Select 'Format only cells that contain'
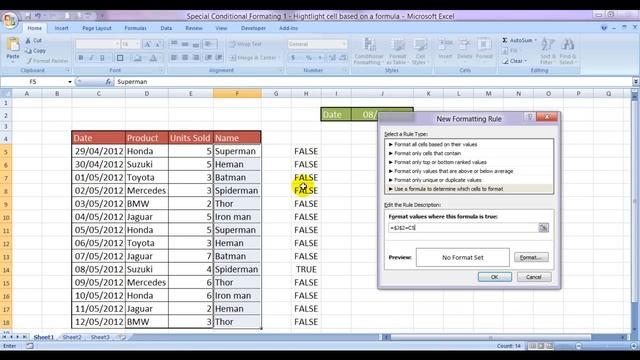This screenshot has width=640, height=360. point(469,153)
